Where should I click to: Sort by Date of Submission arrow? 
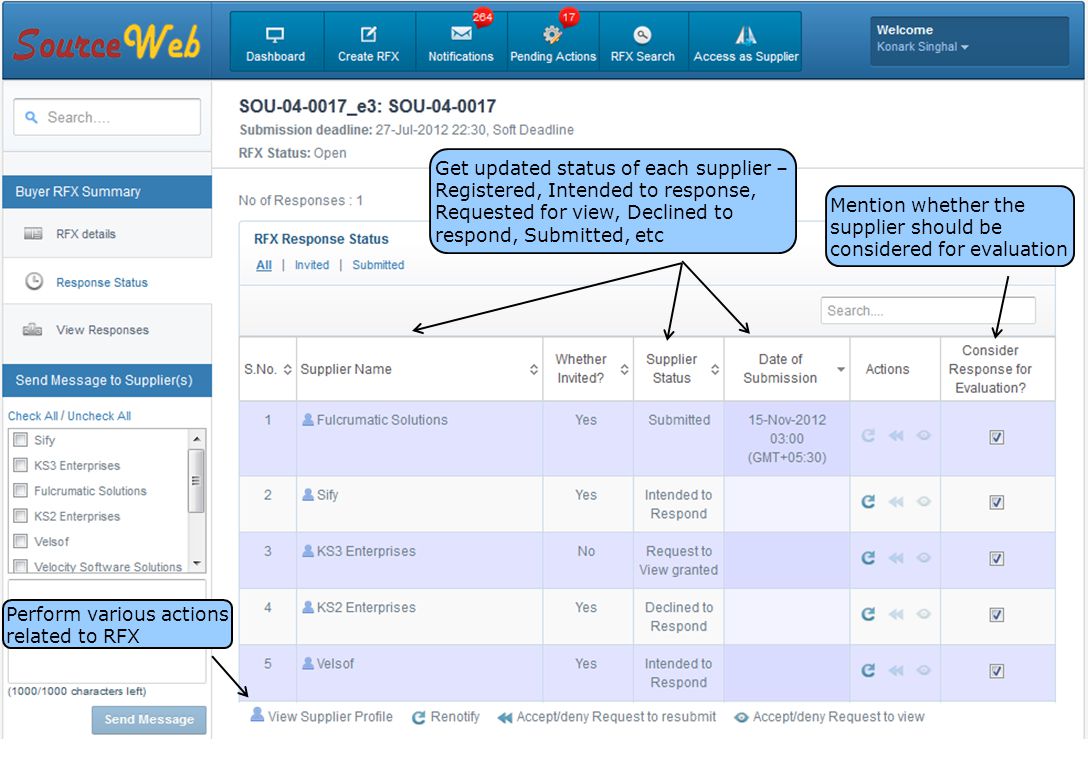click(840, 369)
